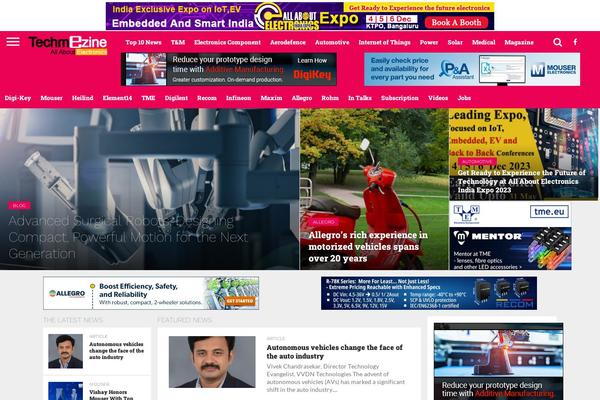Open the Allegro sub-menu link

coord(302,98)
